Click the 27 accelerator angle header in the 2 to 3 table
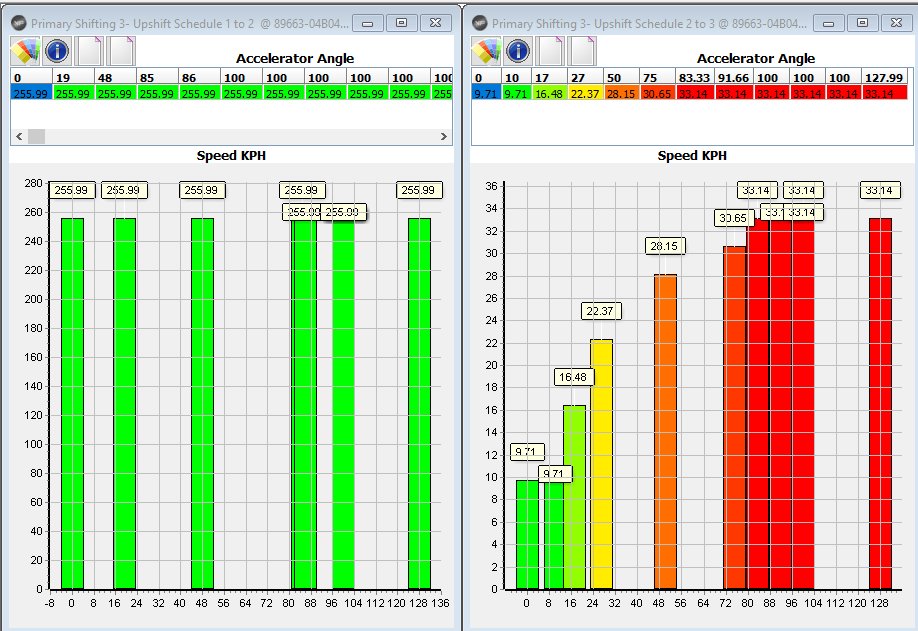Screen dimensions: 918x631 585,77
